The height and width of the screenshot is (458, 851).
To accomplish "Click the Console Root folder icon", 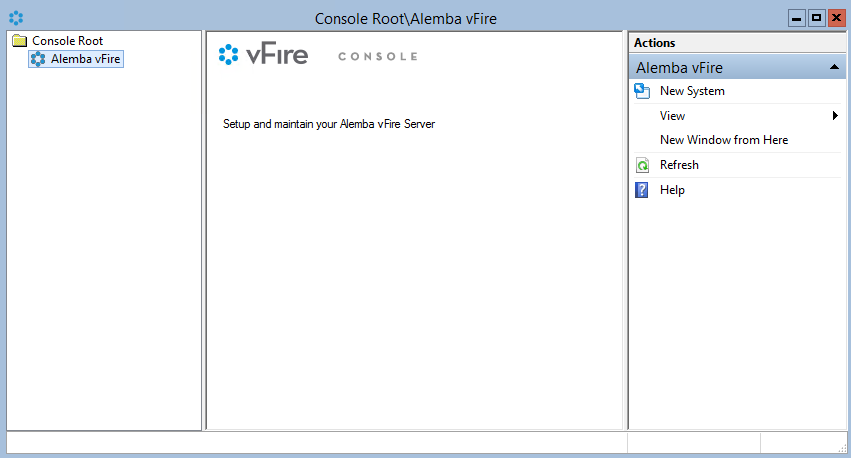I will pyautogui.click(x=19, y=41).
